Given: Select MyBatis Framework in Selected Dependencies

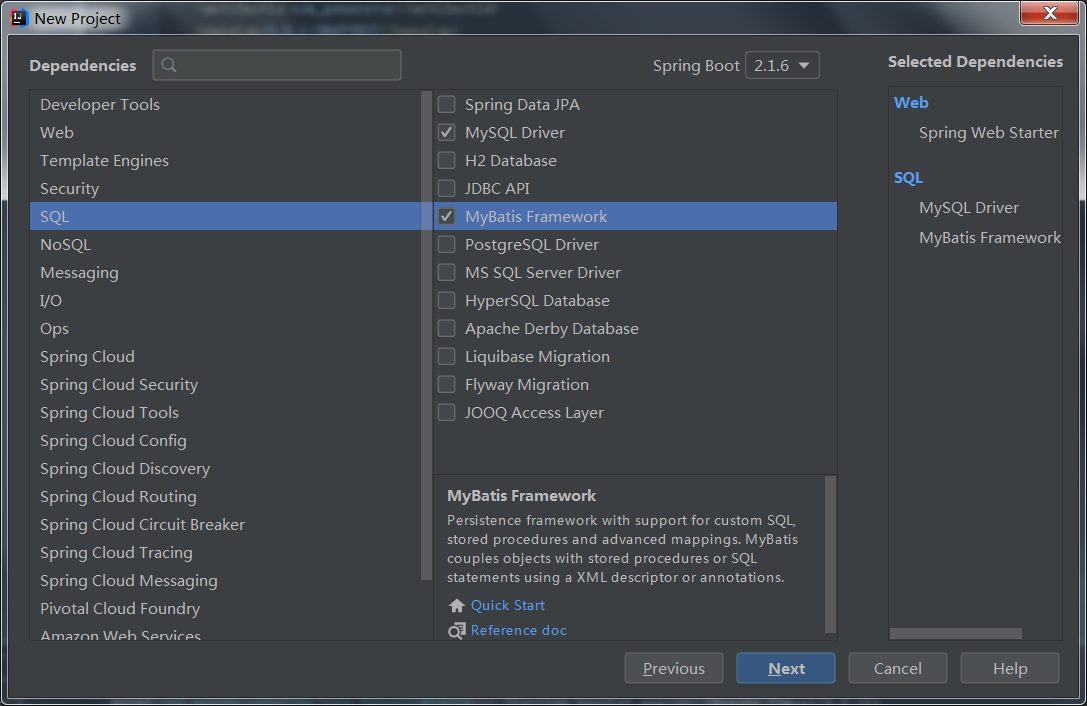Looking at the screenshot, I should pos(990,238).
